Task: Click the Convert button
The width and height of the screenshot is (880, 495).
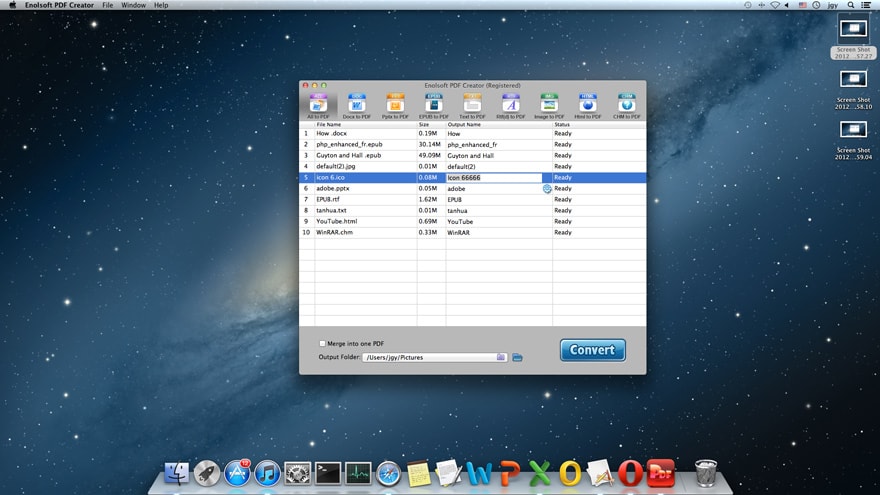Action: pyautogui.click(x=593, y=350)
